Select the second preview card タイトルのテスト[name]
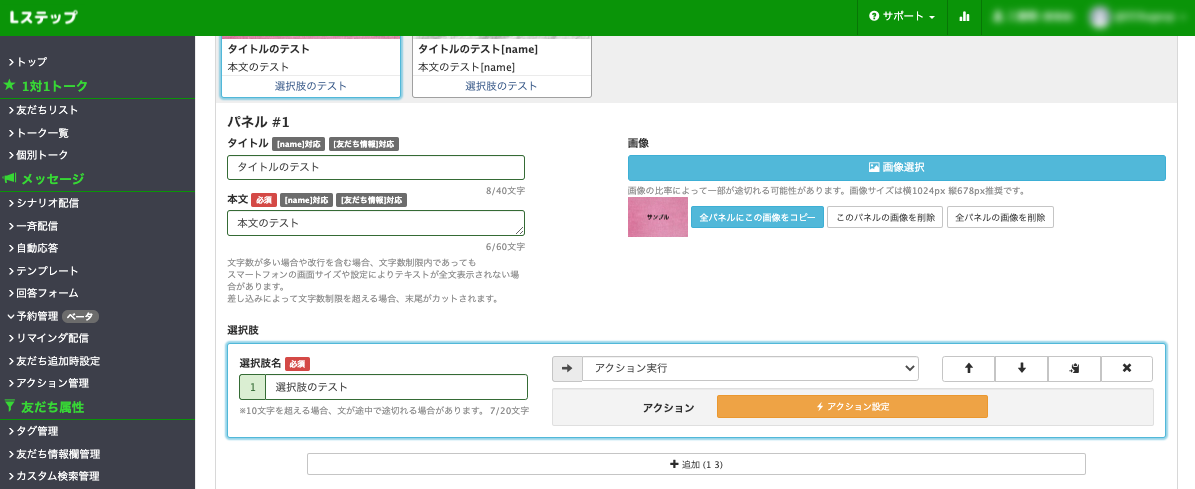Viewport: 1195px width, 489px height. point(501,67)
